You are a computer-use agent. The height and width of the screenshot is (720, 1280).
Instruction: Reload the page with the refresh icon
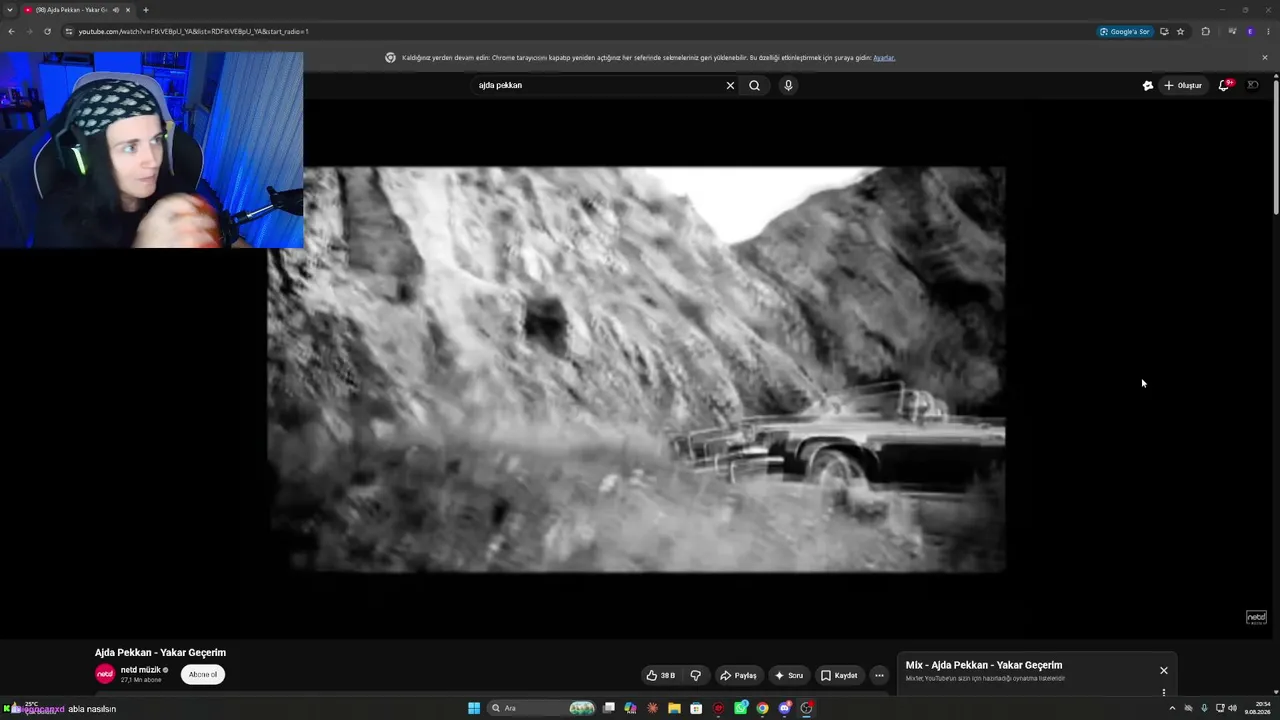(x=47, y=31)
